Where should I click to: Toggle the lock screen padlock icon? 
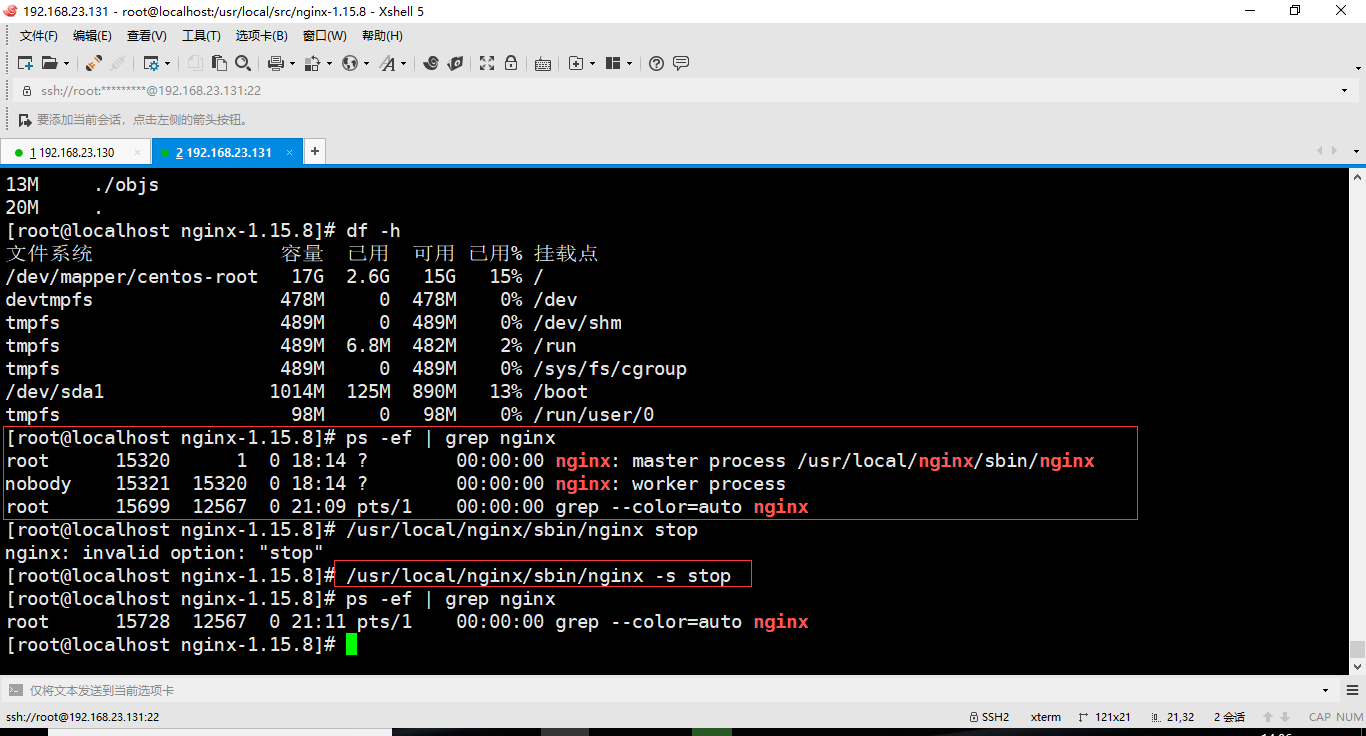[512, 63]
